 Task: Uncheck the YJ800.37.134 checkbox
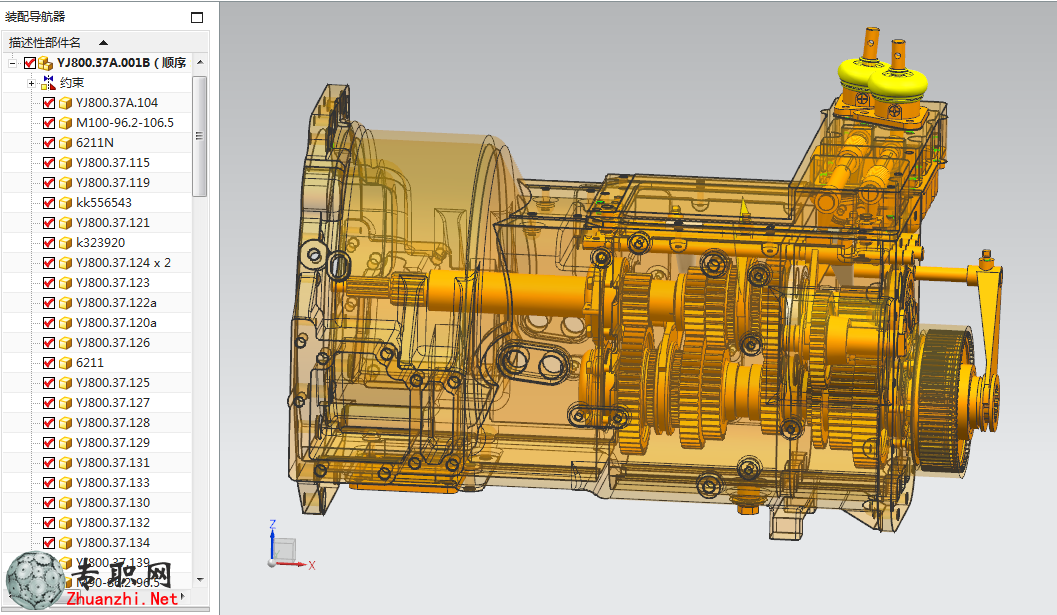[49, 543]
